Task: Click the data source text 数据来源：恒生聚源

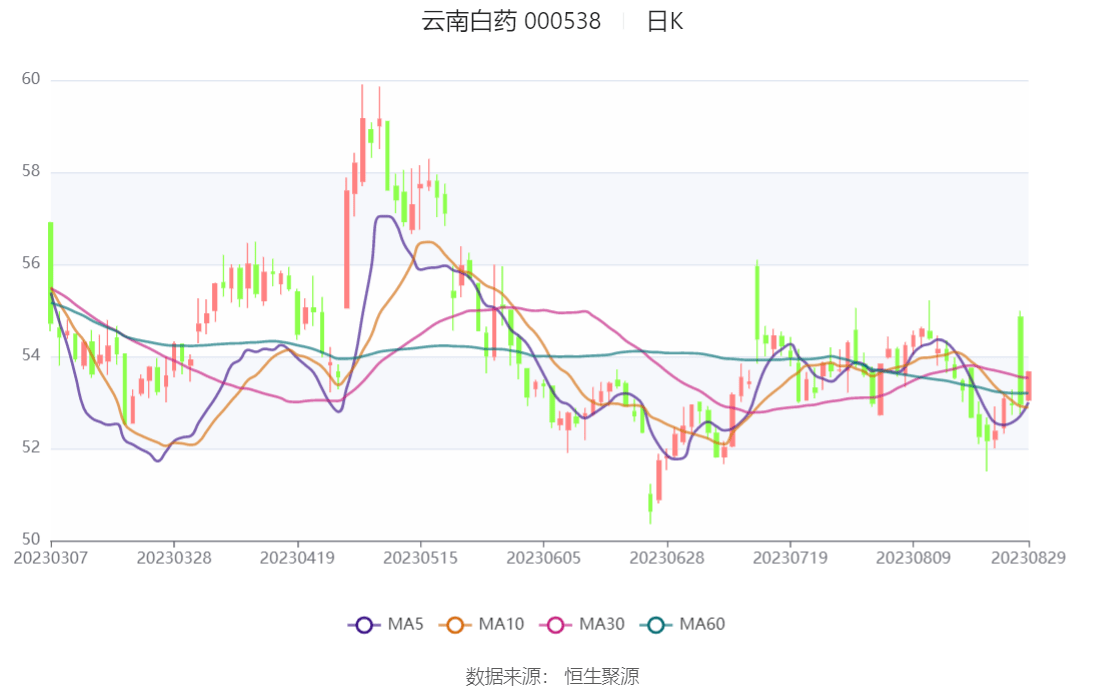Action: click(552, 676)
